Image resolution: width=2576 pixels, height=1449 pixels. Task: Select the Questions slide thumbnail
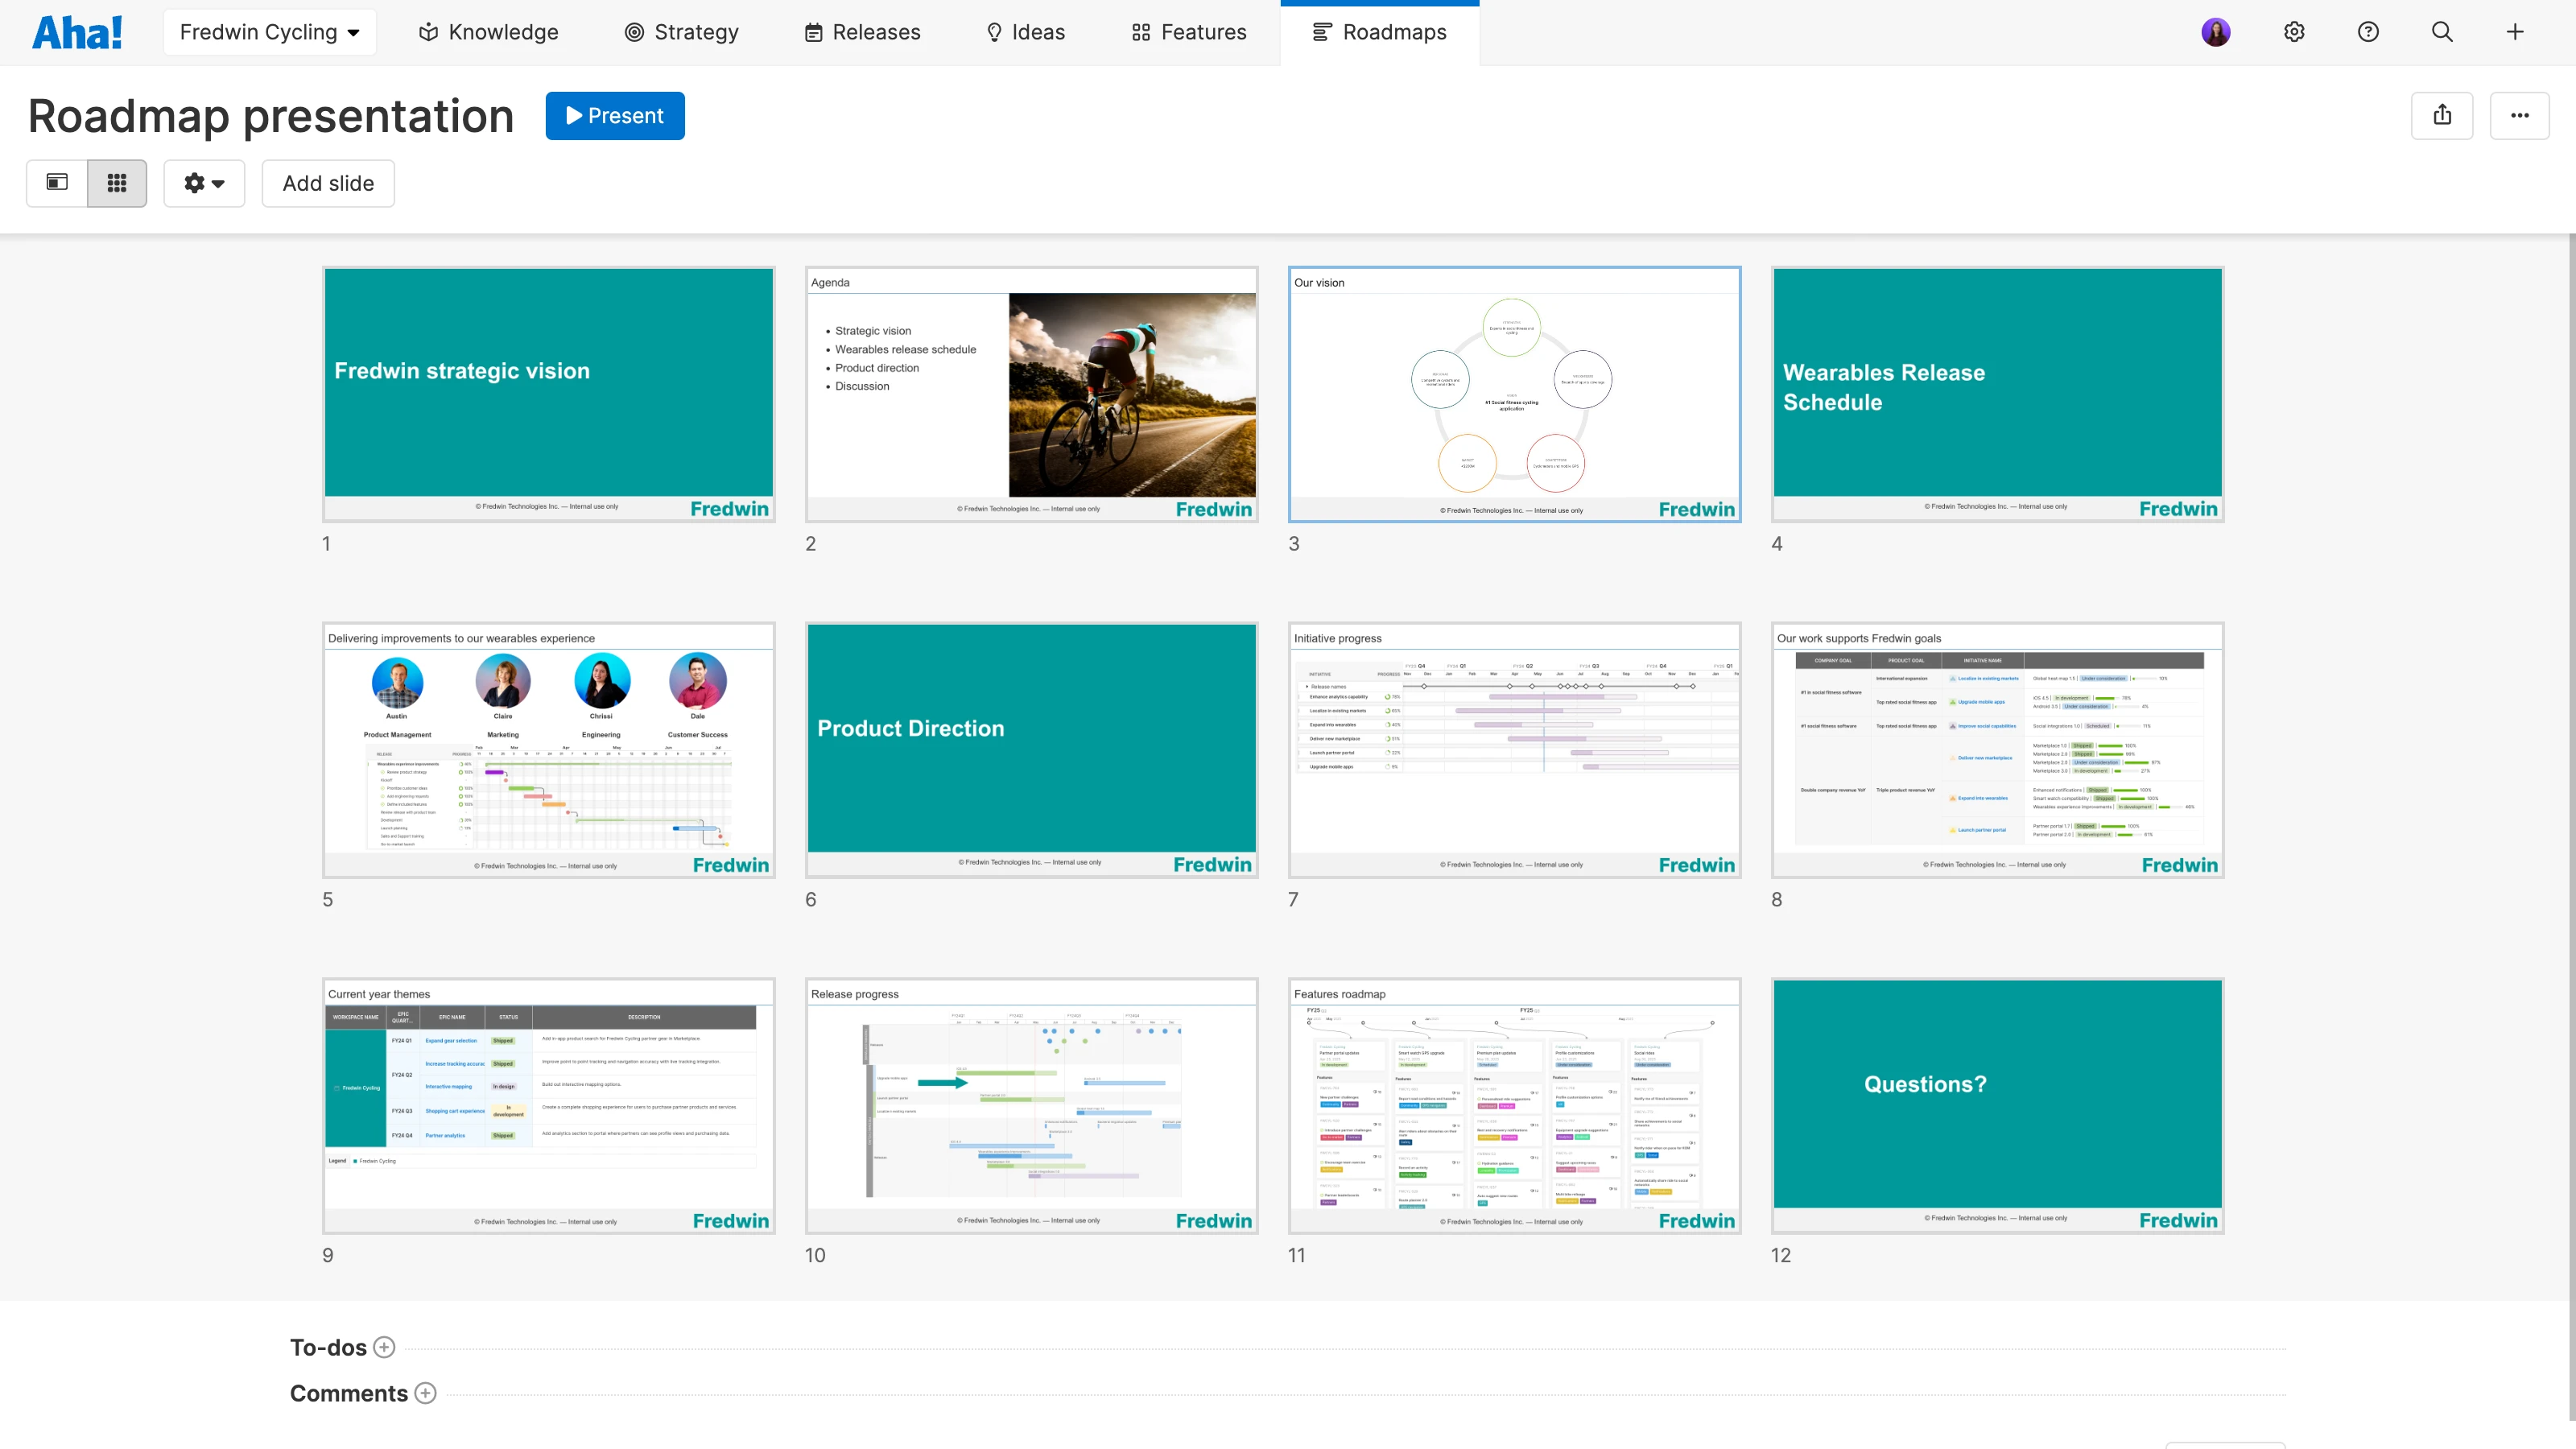tap(1996, 1105)
